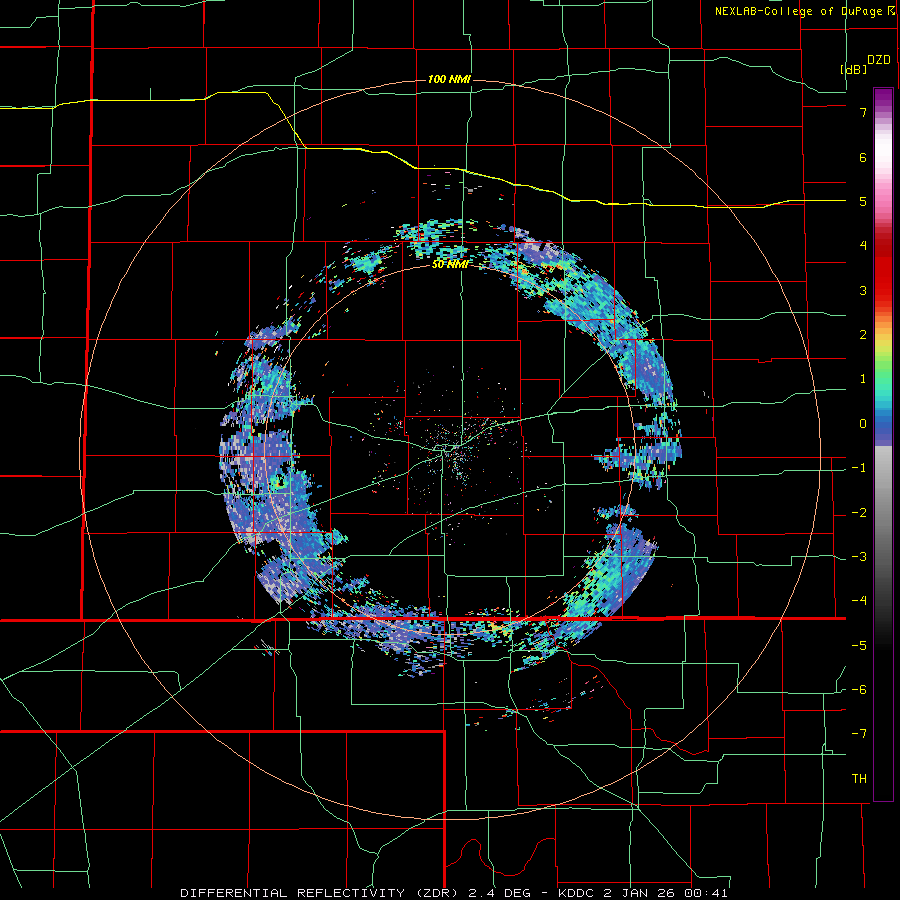Screen dimensions: 900x900
Task: Click the -7 scale label
Action: 859,734
